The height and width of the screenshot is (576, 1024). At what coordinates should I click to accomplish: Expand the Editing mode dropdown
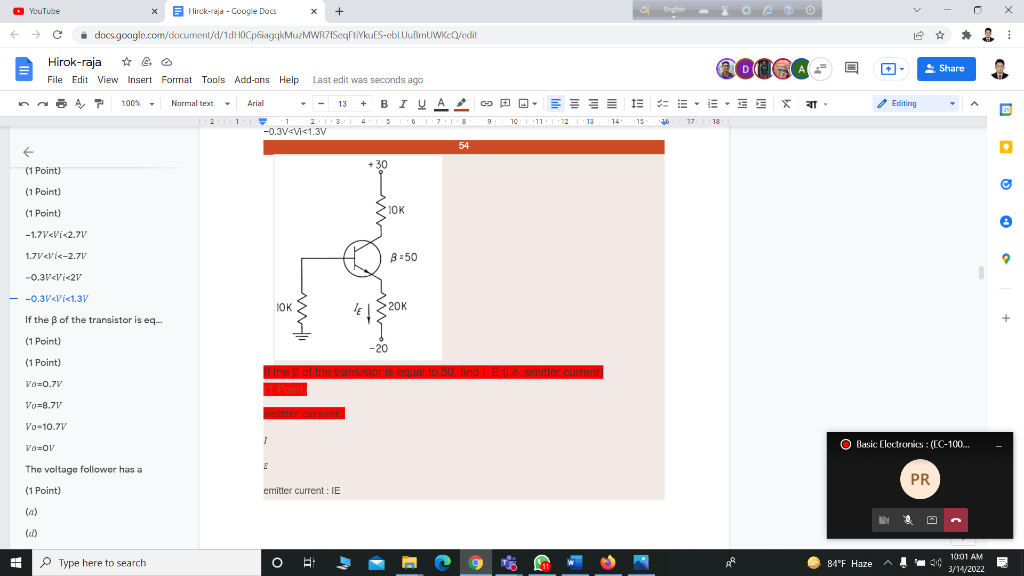tap(904, 103)
